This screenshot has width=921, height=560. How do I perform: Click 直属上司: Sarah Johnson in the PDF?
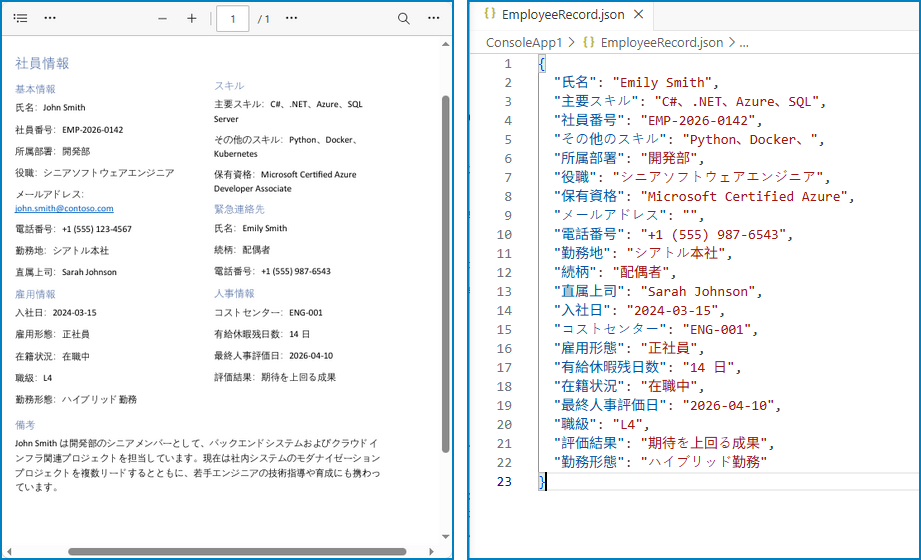pyautogui.click(x=66, y=272)
